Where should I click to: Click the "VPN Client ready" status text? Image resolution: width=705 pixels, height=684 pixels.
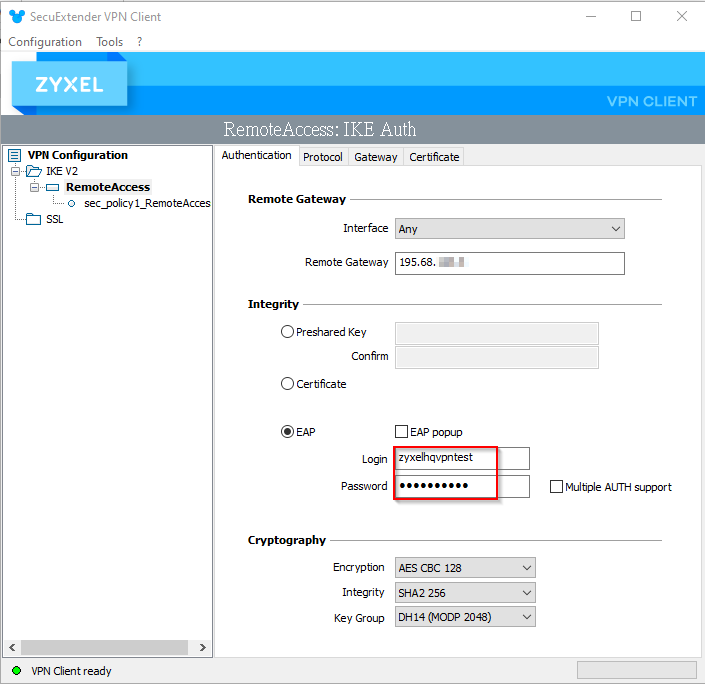(71, 671)
